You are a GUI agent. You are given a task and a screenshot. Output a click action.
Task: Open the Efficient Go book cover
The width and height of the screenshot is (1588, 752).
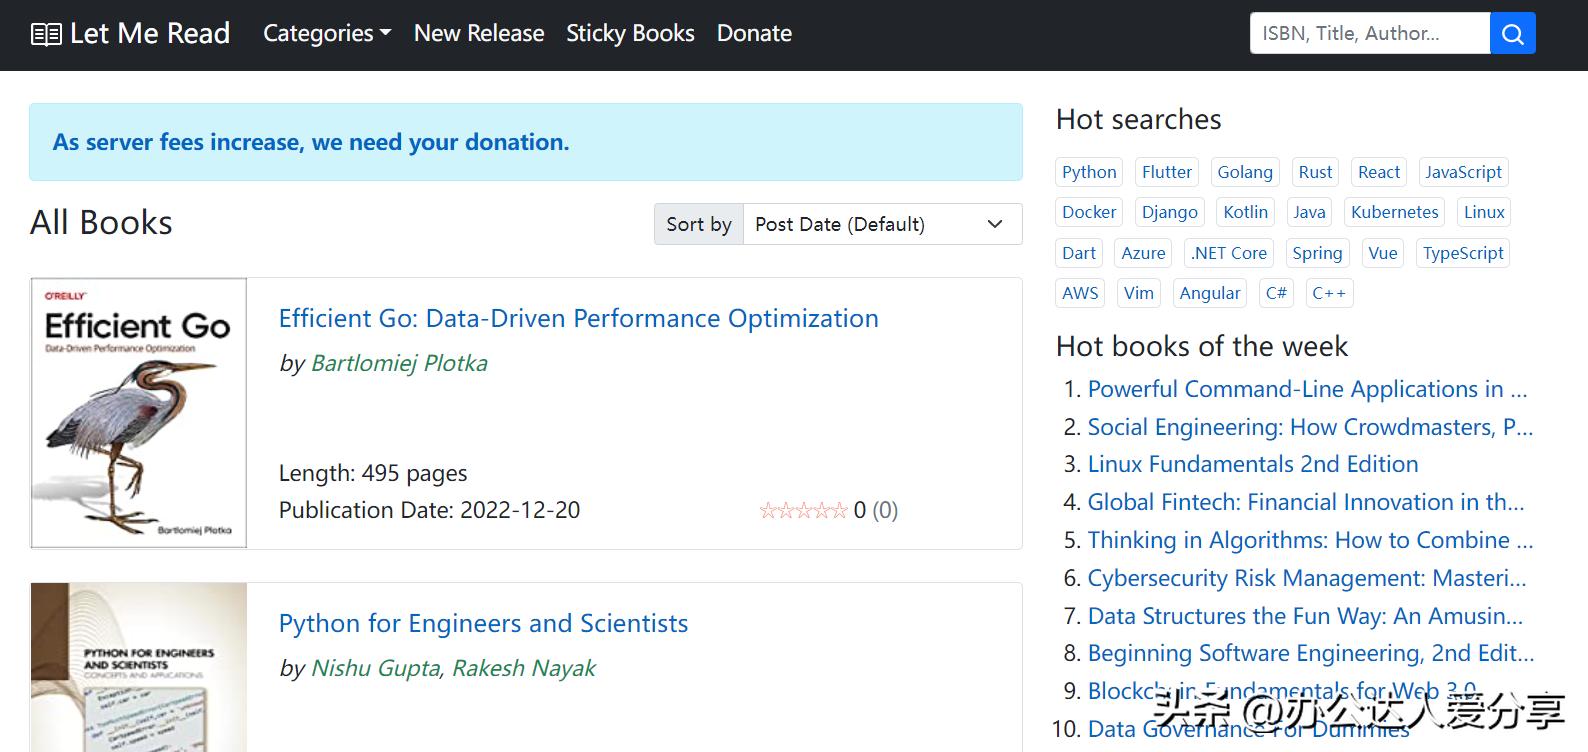(139, 413)
